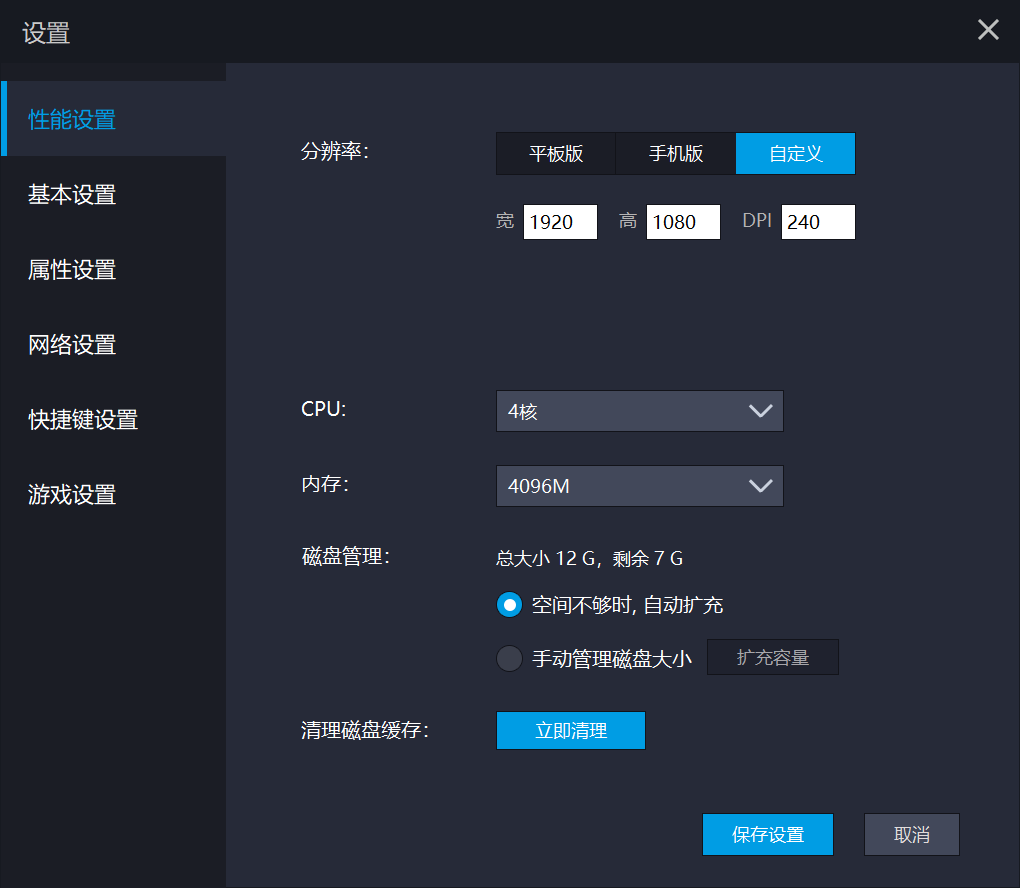Open 快捷键设置 page
Viewport: 1020px width, 888px height.
[82, 420]
